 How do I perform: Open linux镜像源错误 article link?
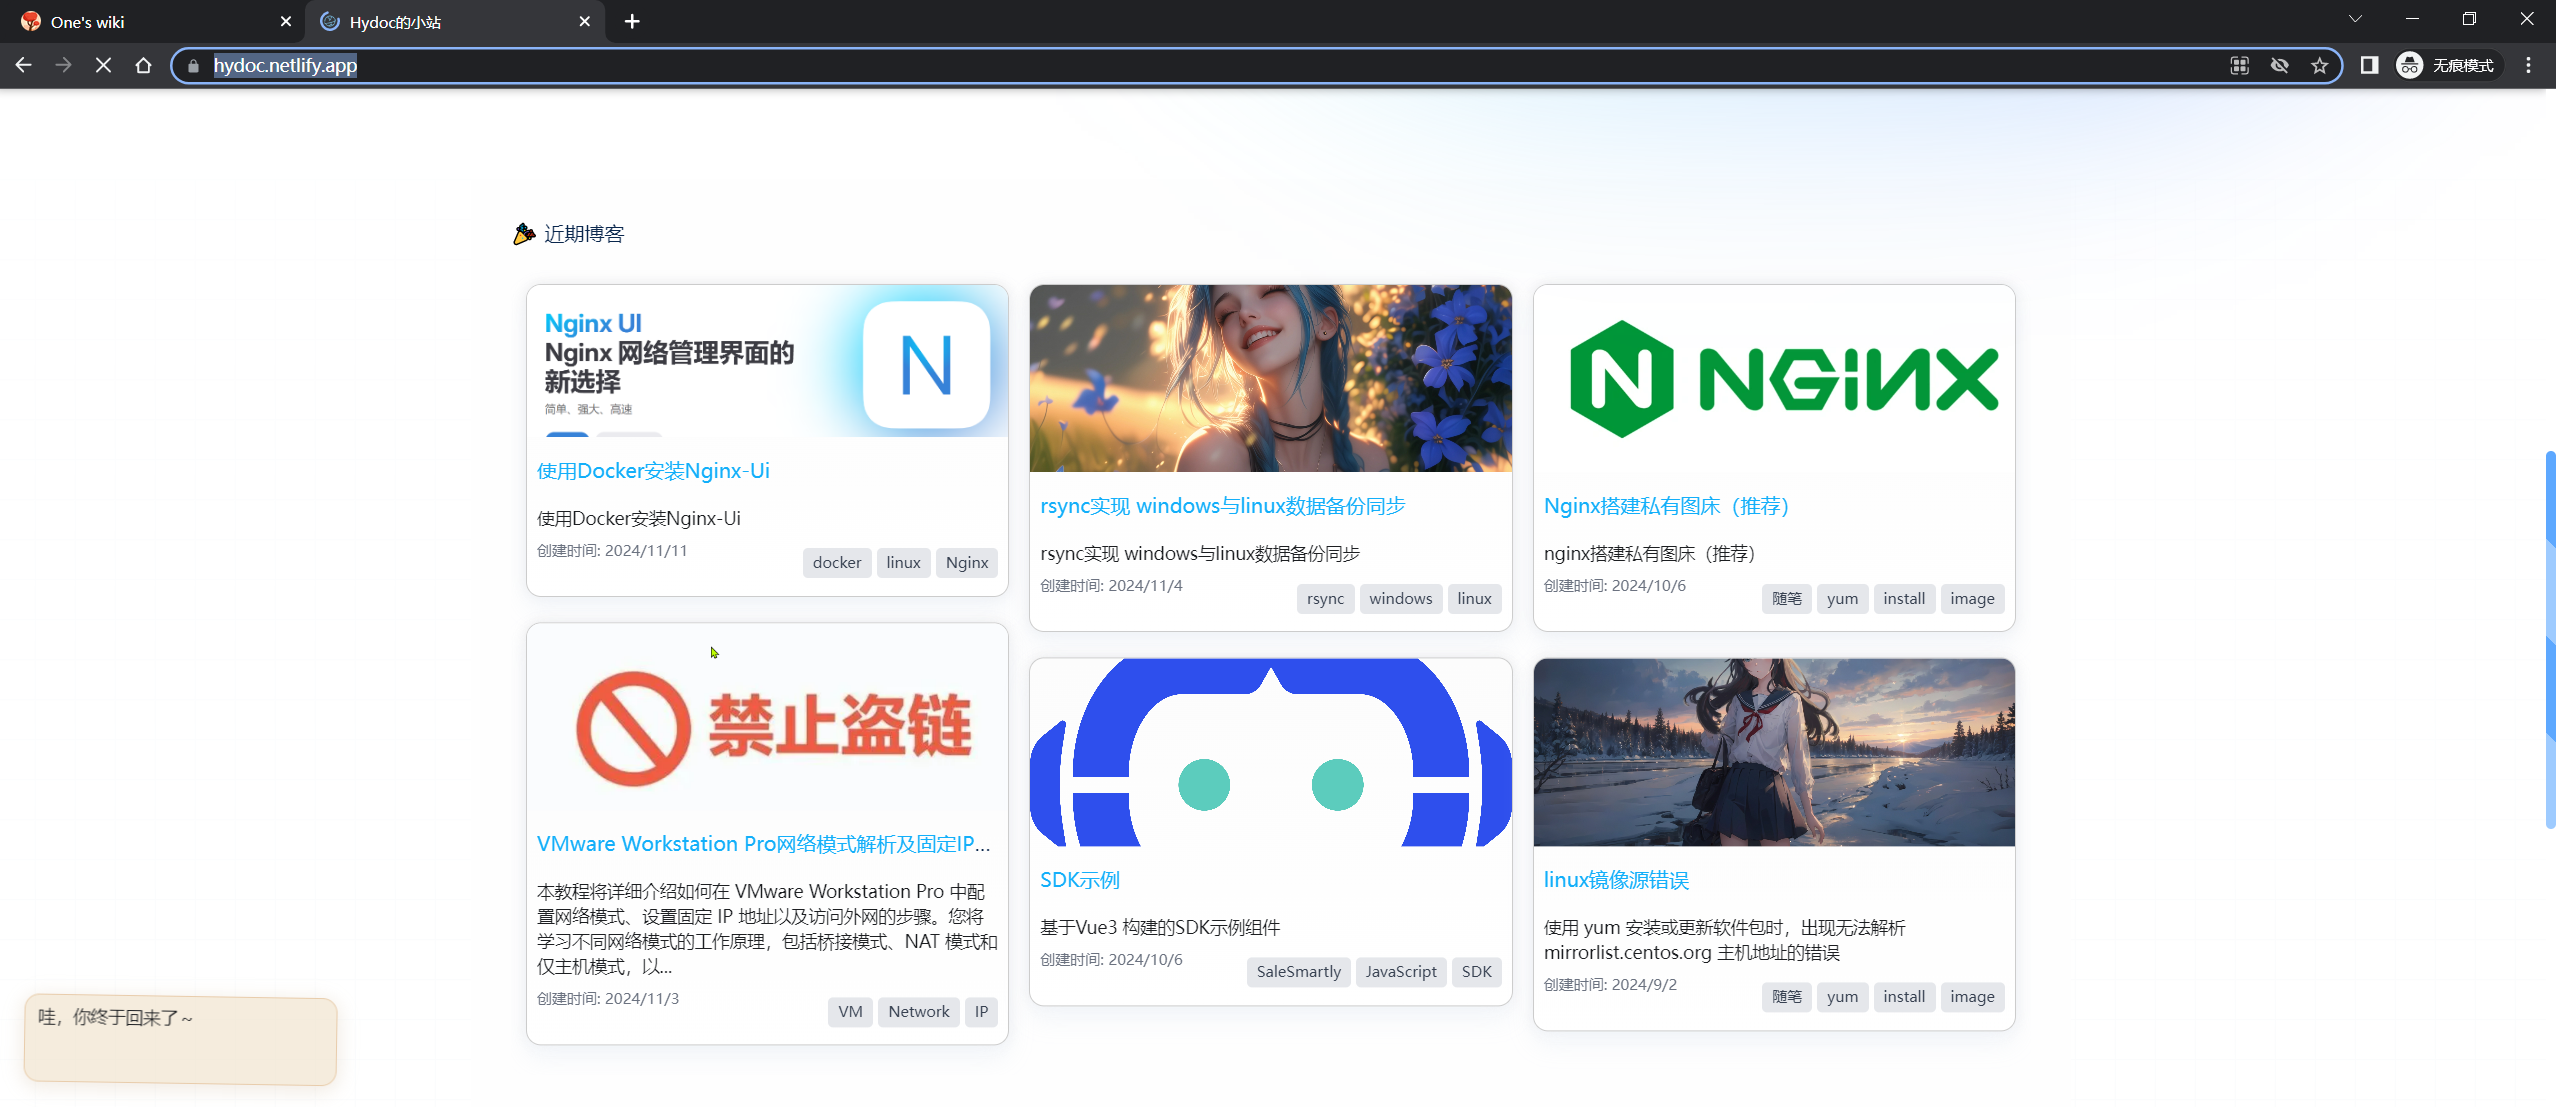click(1616, 880)
